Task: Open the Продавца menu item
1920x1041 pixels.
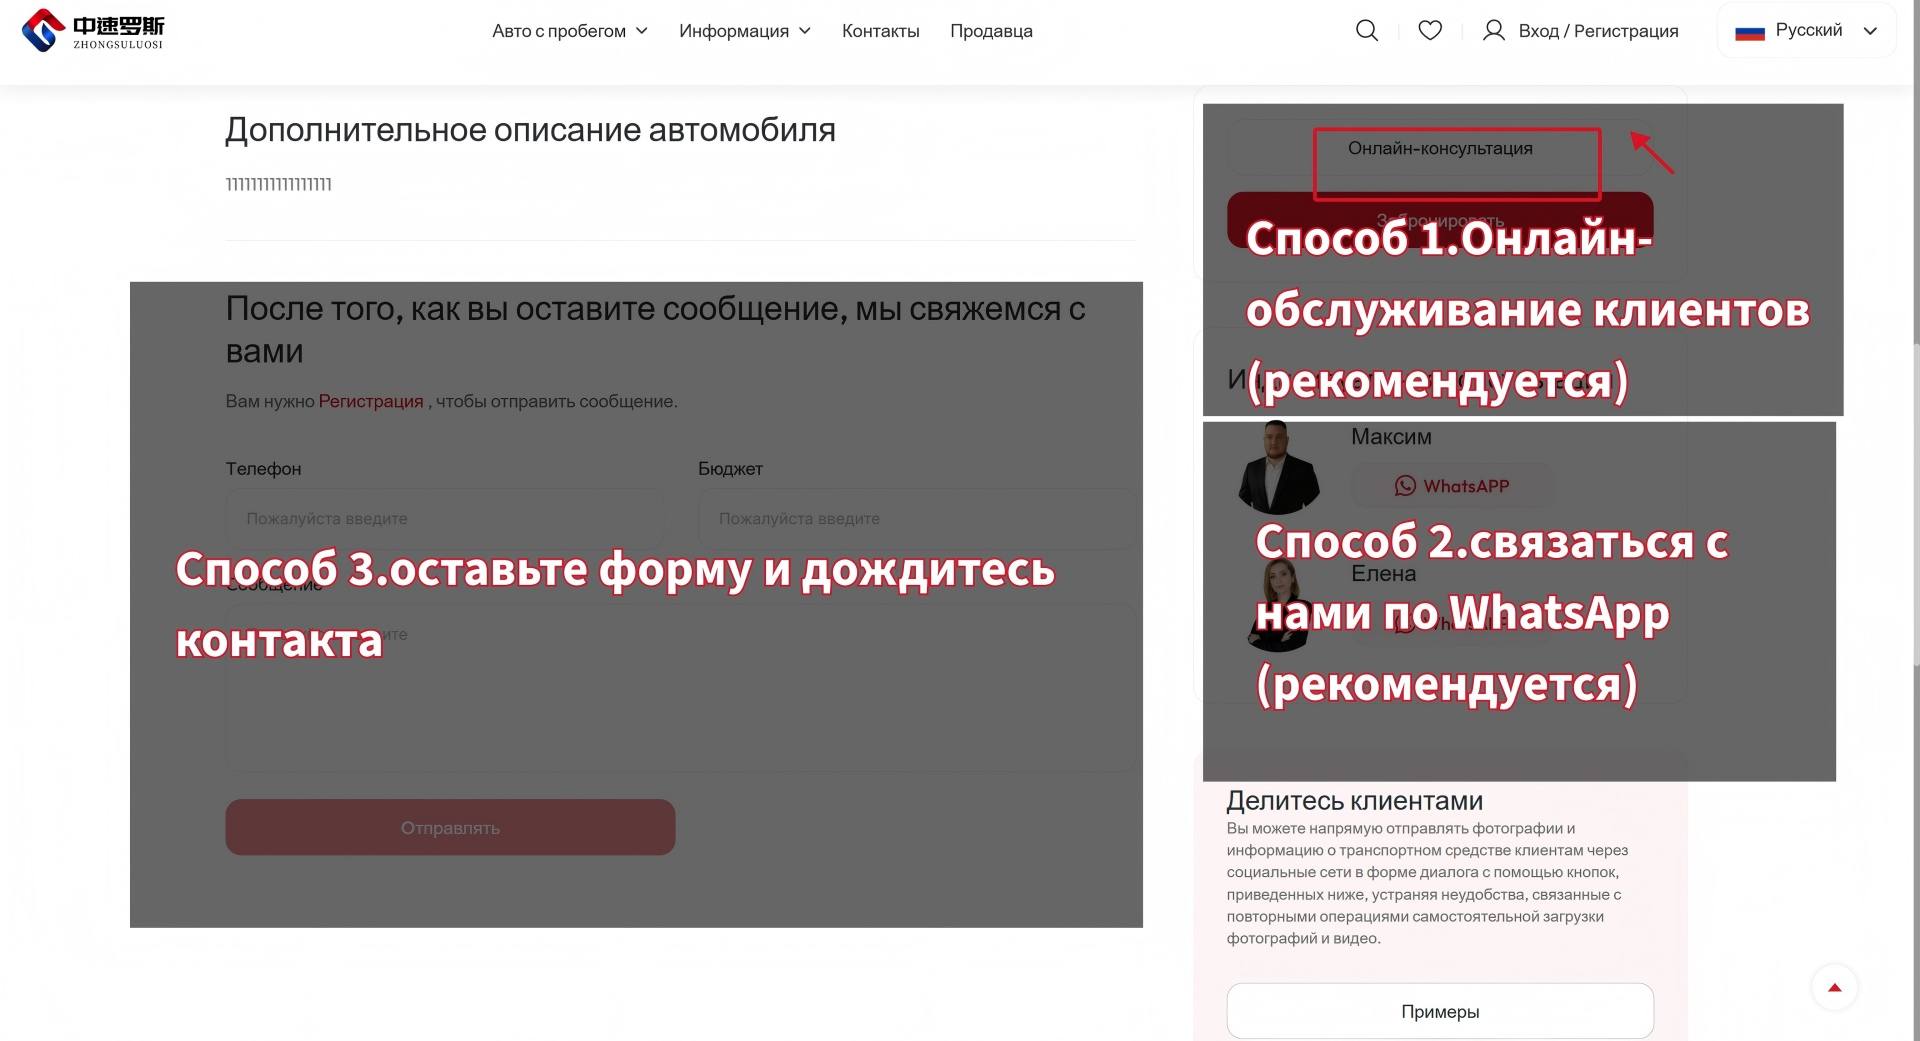Action: 991,31
